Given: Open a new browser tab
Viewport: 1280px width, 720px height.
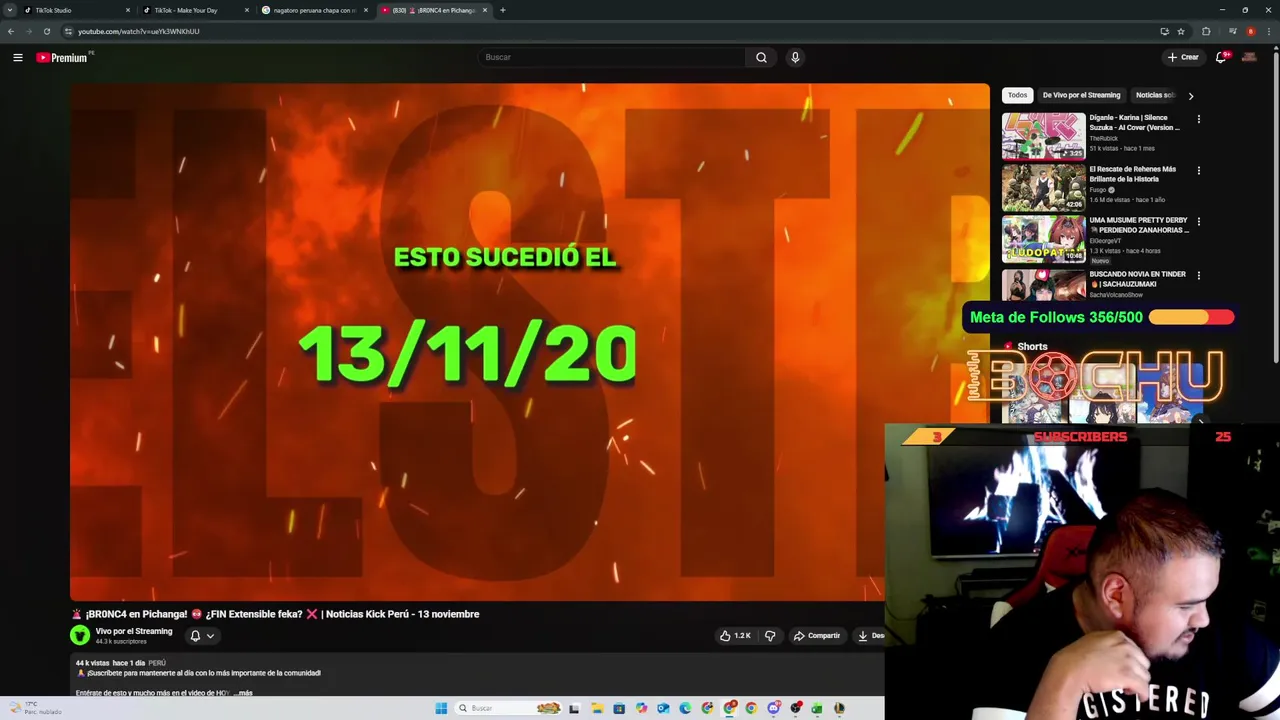Looking at the screenshot, I should (503, 10).
